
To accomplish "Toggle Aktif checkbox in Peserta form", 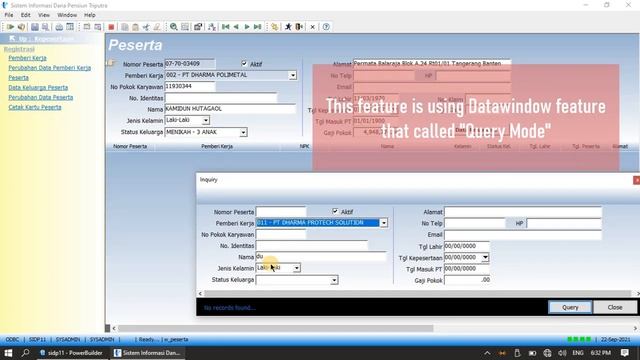I will pos(244,63).
